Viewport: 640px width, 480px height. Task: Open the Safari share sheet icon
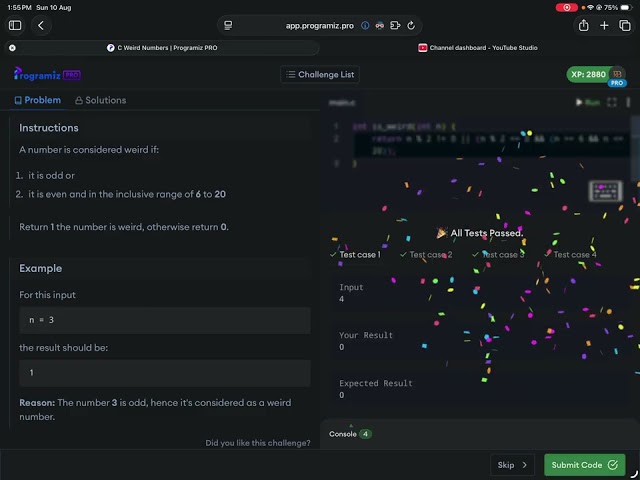(583, 25)
